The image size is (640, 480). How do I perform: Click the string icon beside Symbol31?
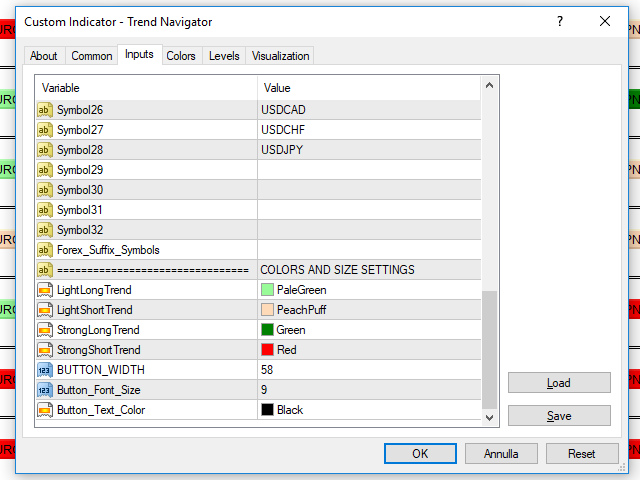(45, 210)
